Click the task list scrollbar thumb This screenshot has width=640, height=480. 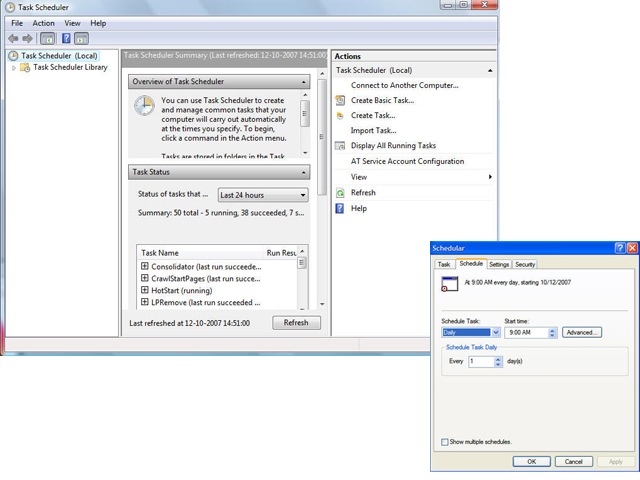[x=302, y=263]
